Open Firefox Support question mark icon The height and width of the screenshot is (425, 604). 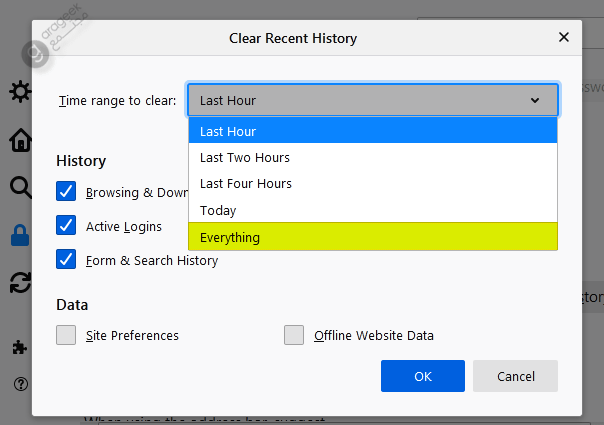coord(21,384)
